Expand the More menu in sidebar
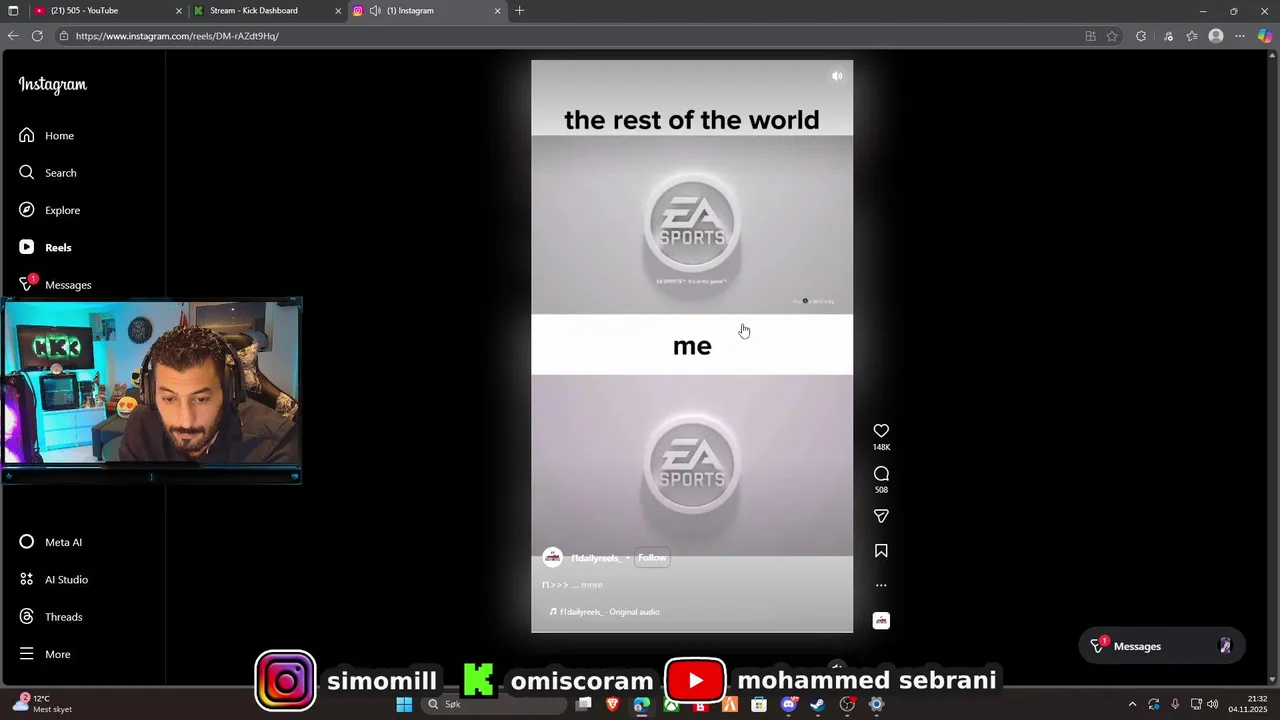 click(x=44, y=654)
